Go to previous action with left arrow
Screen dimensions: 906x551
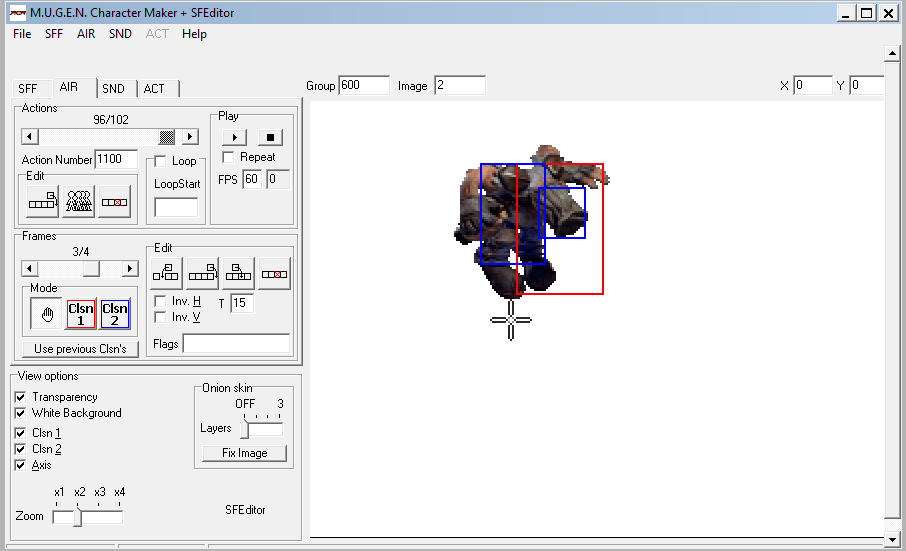(x=30, y=137)
